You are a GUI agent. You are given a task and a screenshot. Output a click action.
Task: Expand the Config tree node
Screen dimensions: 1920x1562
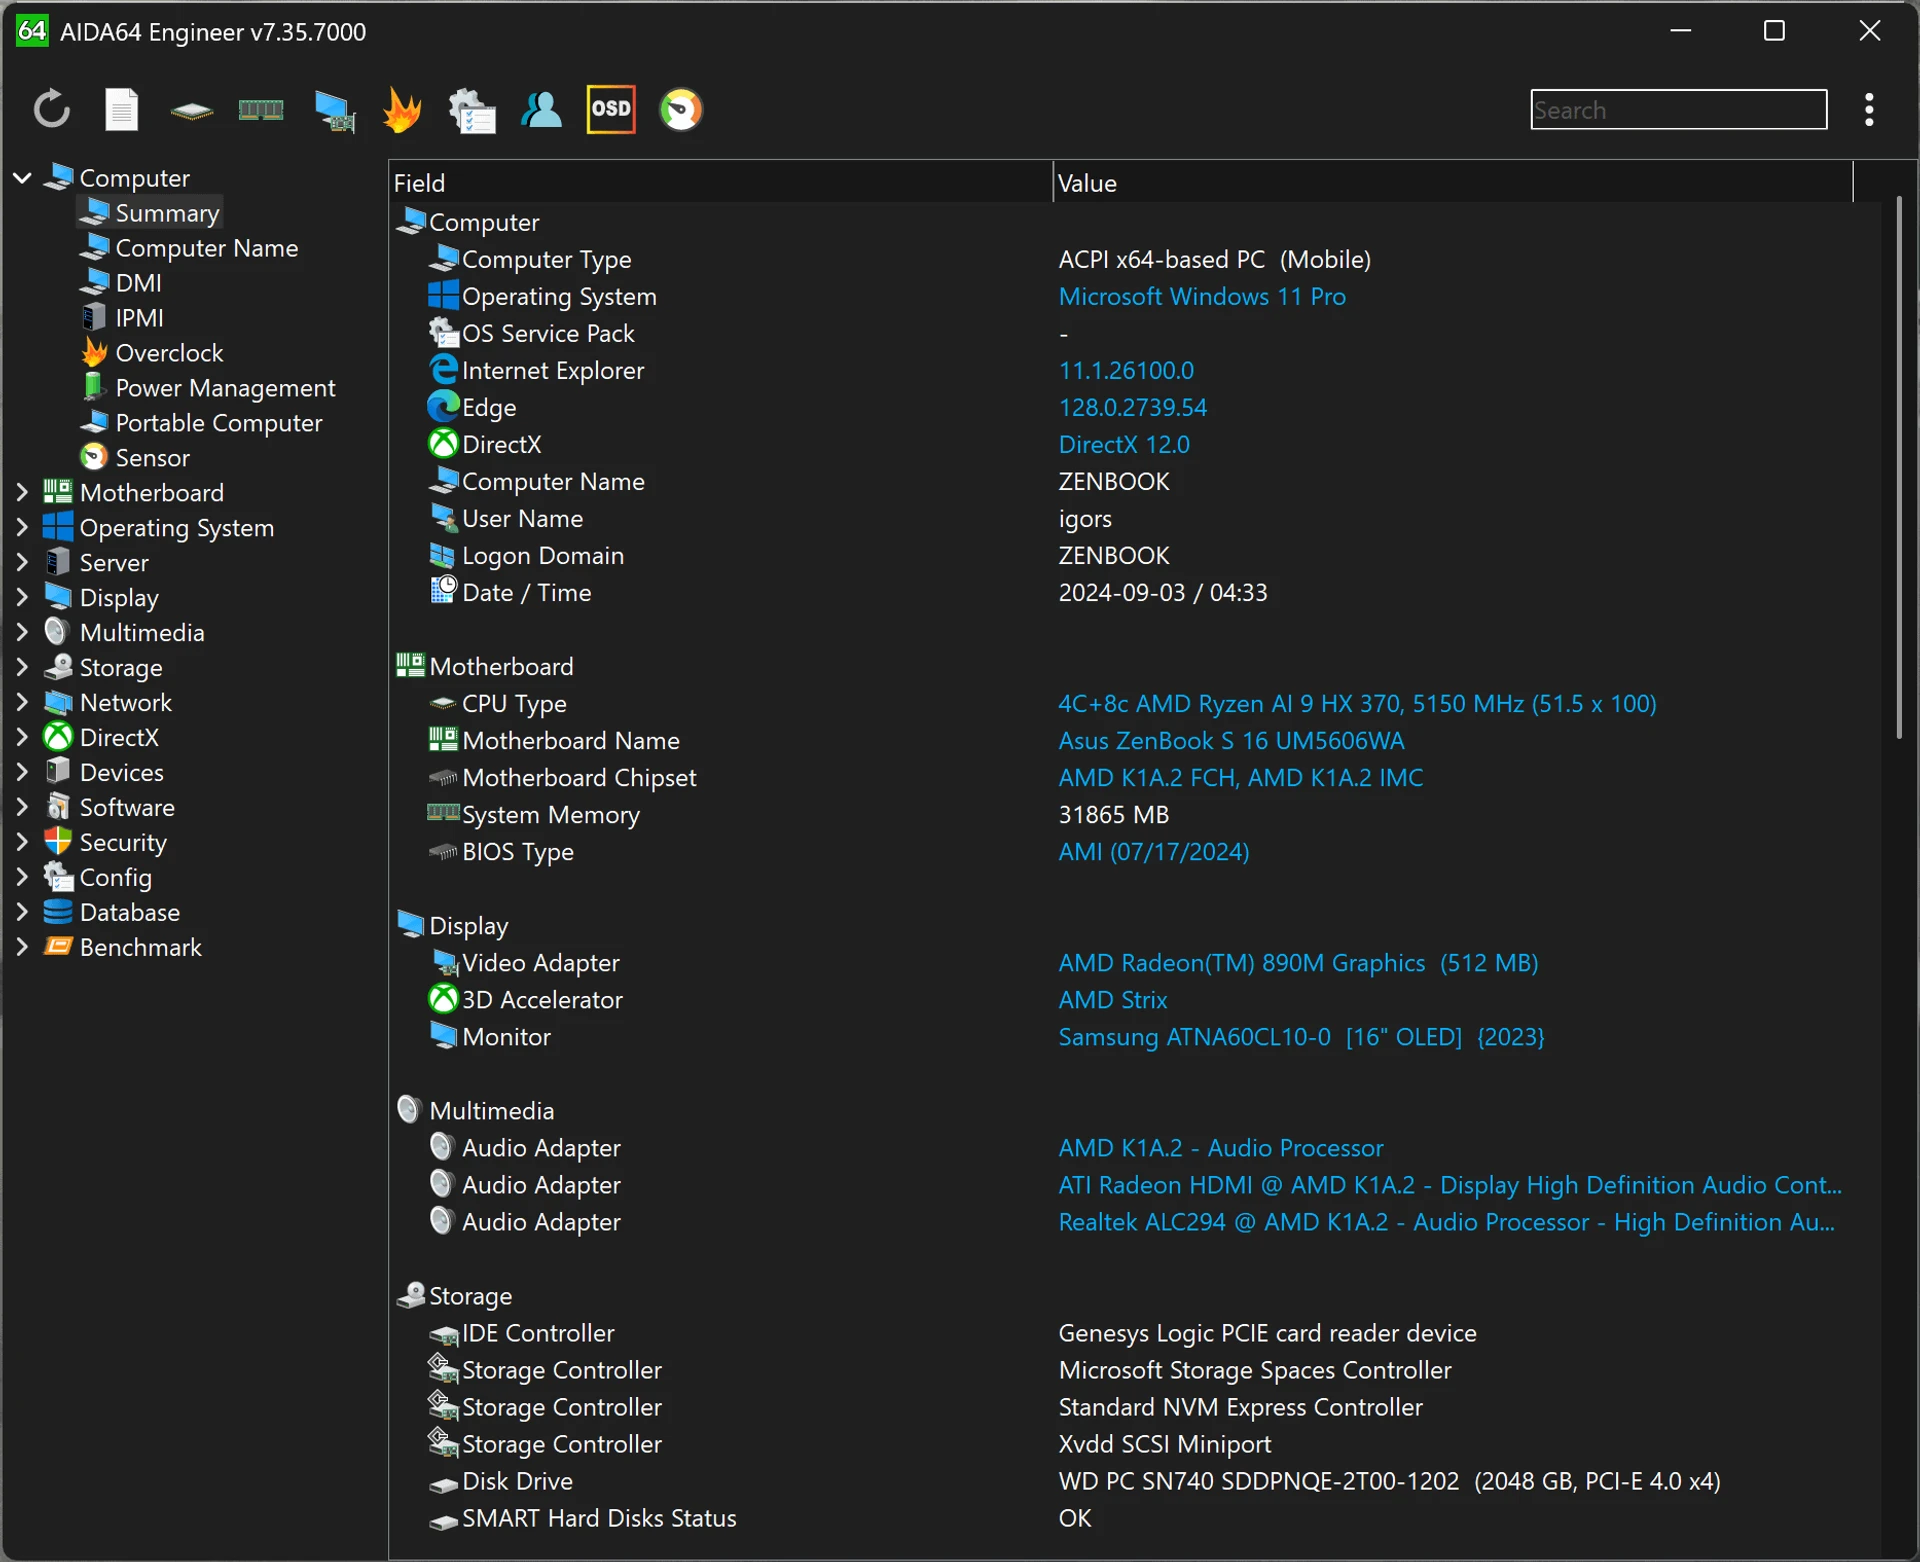[x=22, y=877]
